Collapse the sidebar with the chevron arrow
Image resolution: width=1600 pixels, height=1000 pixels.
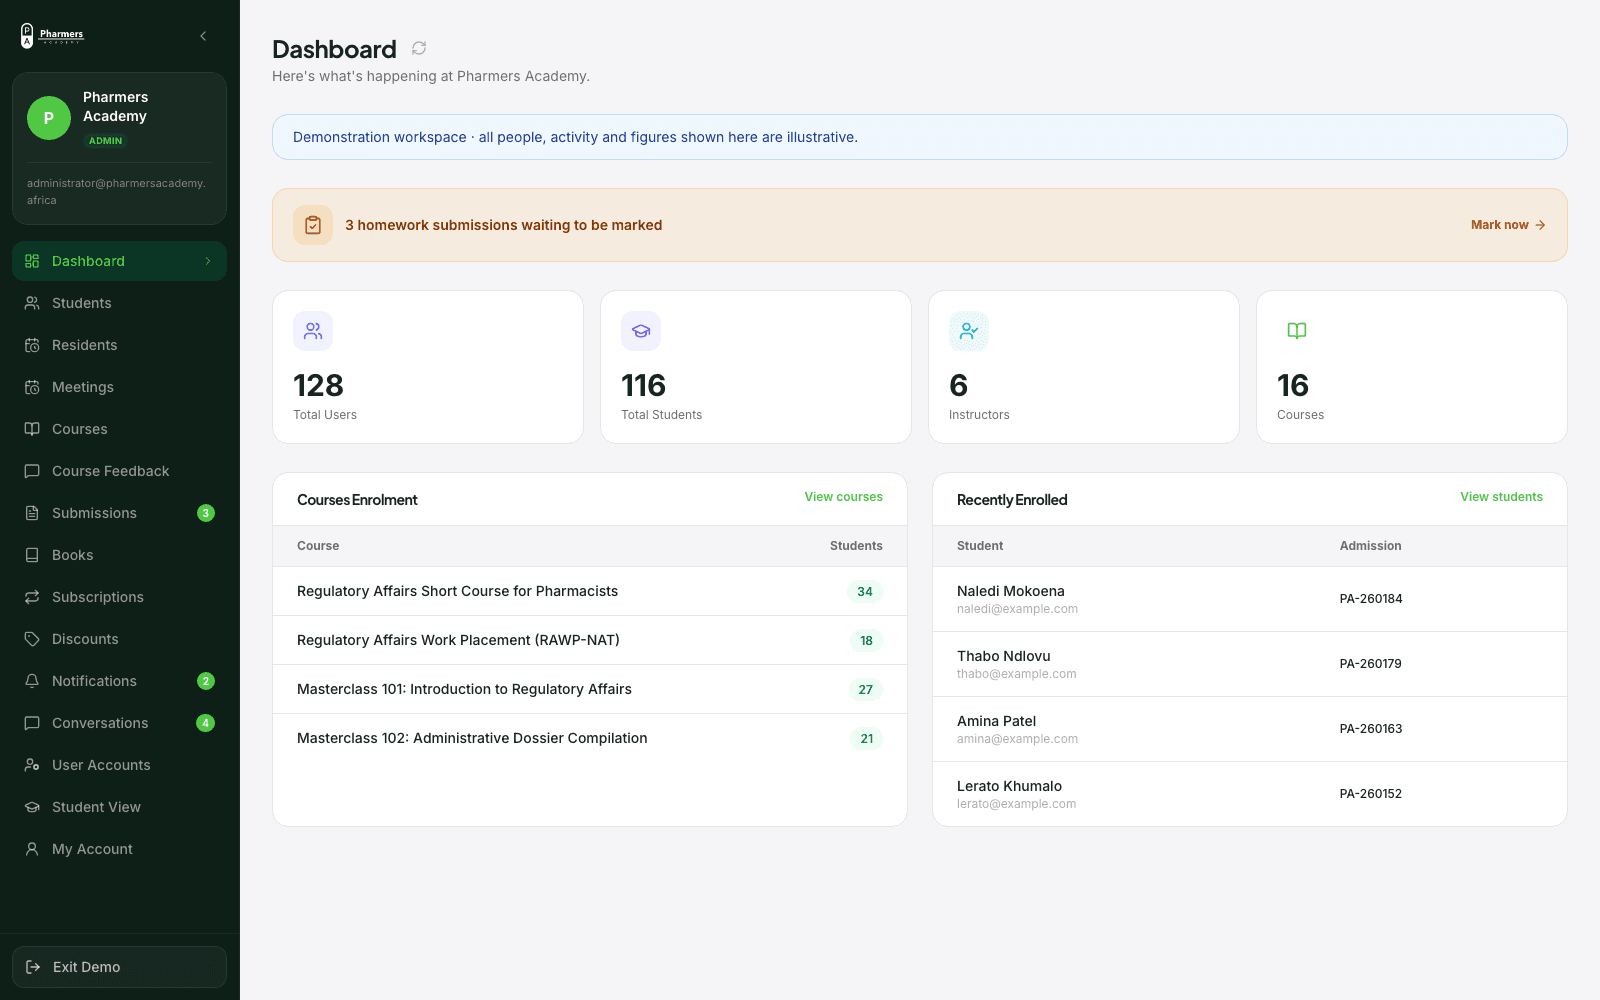(203, 36)
